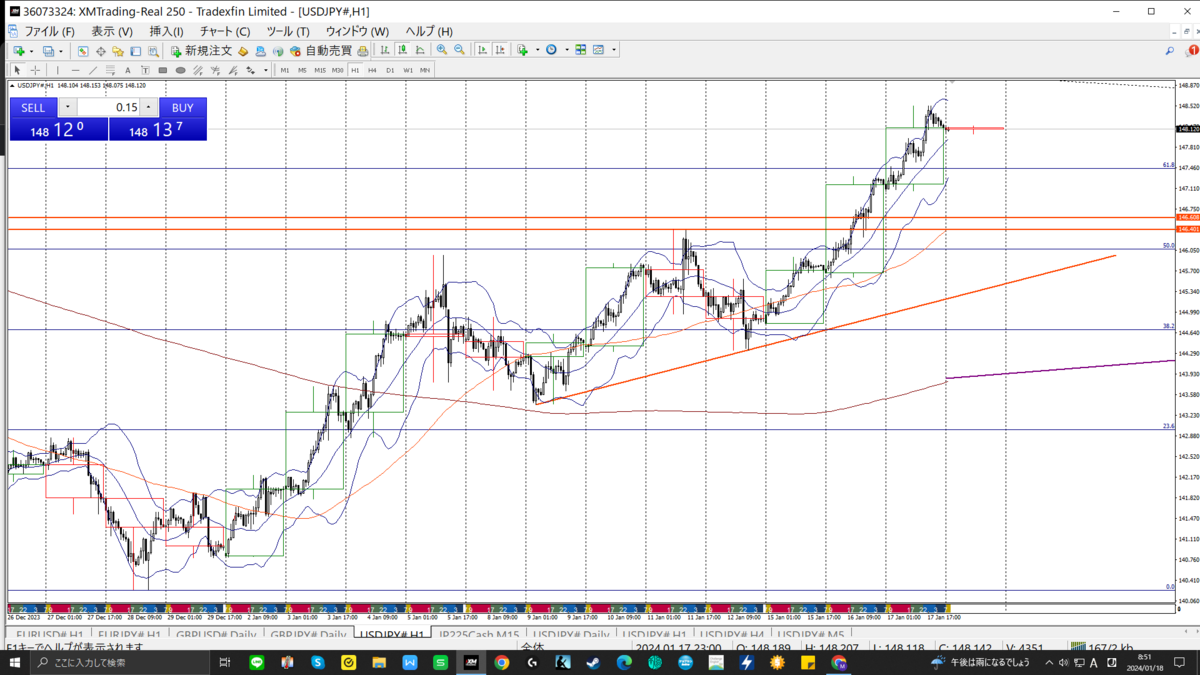Image resolution: width=1200 pixels, height=675 pixels.
Task: Click the Zoom Out magnifier icon
Action: tap(459, 50)
